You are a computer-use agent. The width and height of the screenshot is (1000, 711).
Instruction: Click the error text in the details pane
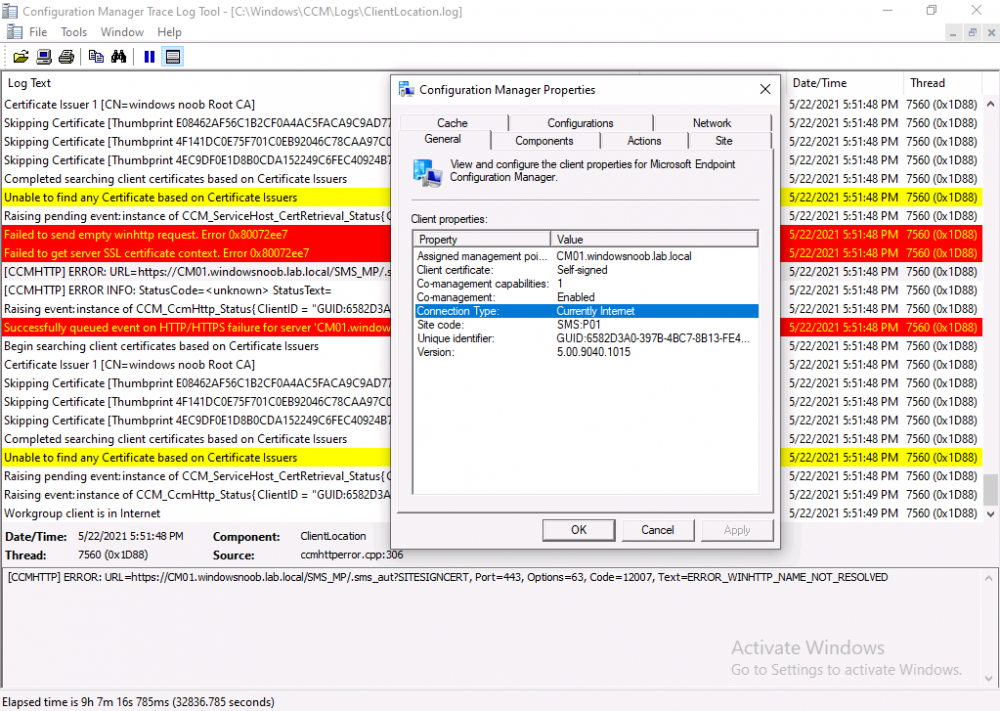pos(448,577)
